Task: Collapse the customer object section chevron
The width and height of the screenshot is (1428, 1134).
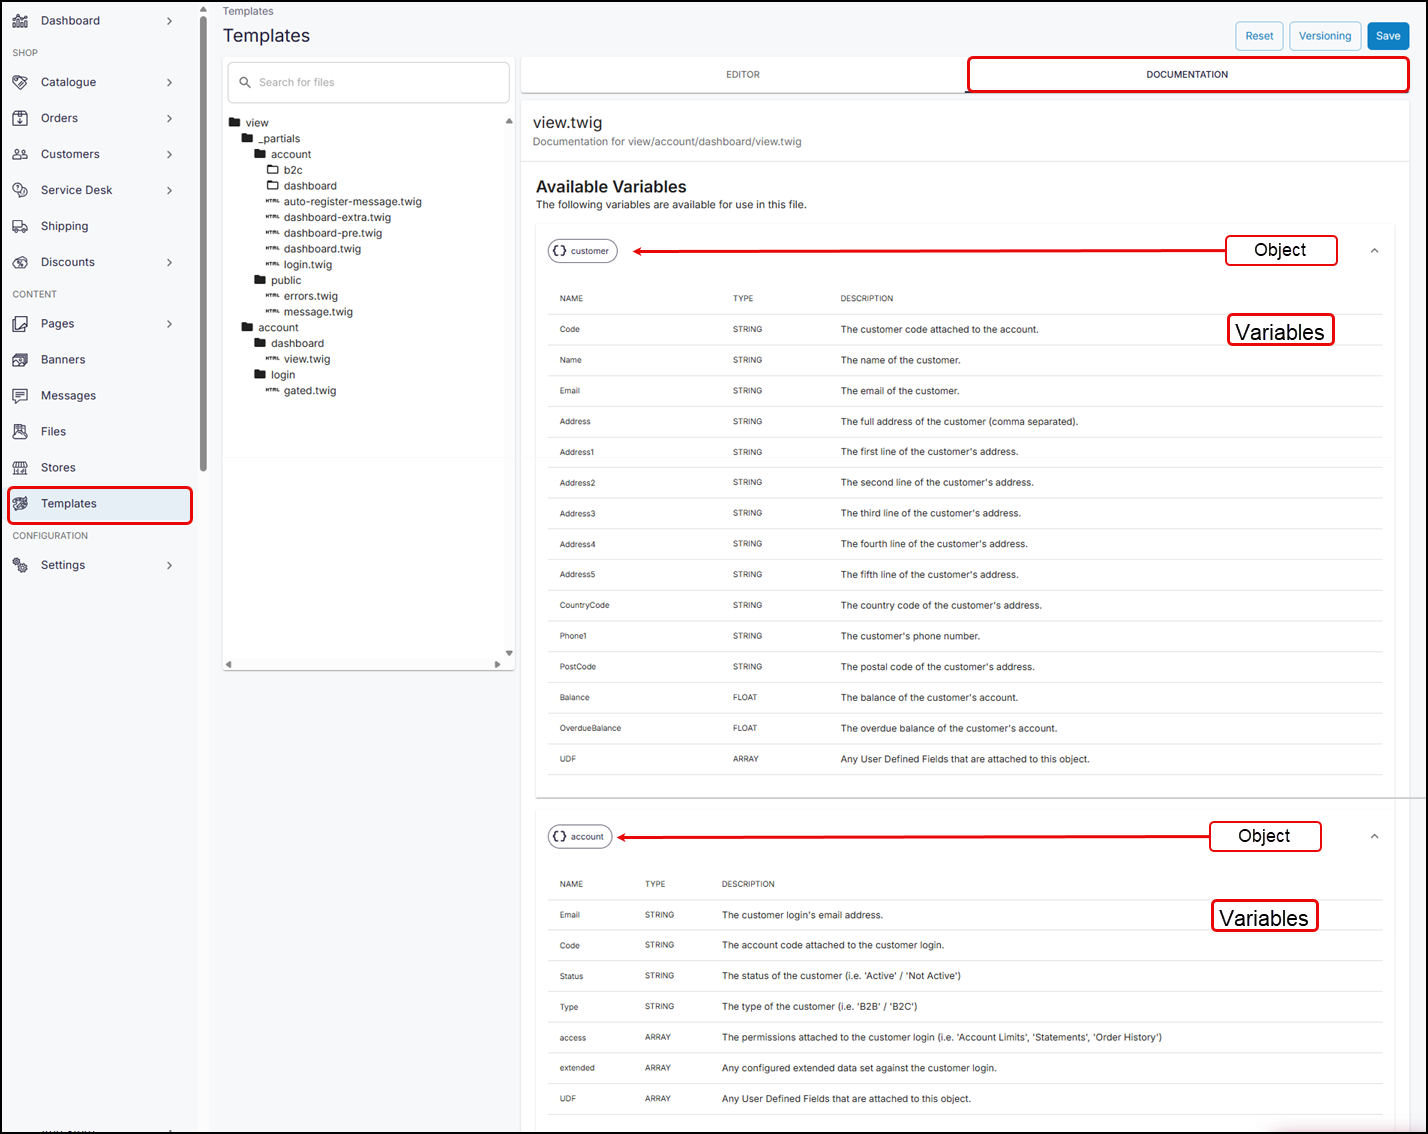Action: tap(1374, 251)
